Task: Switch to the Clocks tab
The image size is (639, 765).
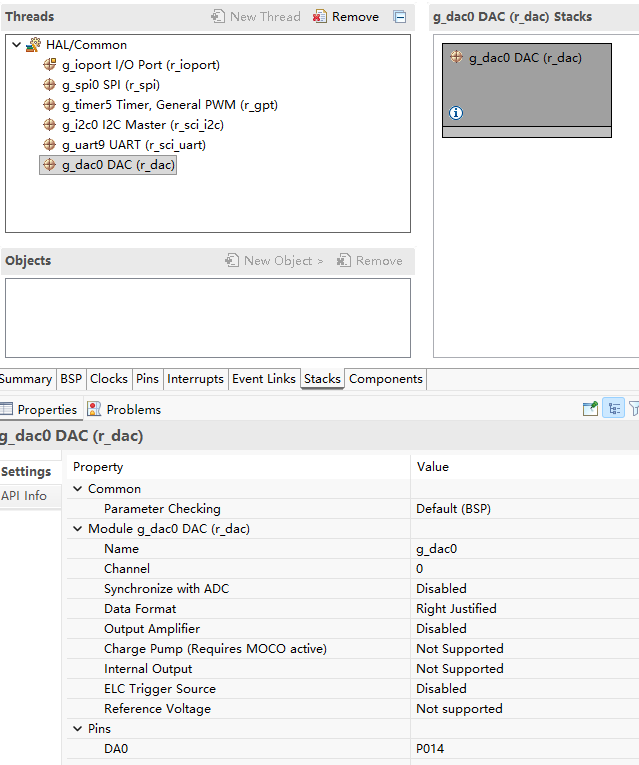Action: [109, 379]
